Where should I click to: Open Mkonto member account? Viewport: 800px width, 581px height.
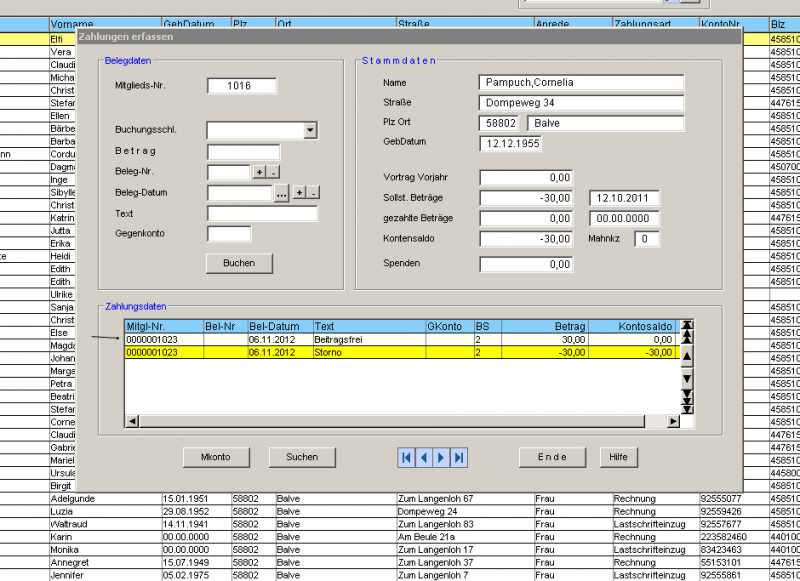click(216, 457)
